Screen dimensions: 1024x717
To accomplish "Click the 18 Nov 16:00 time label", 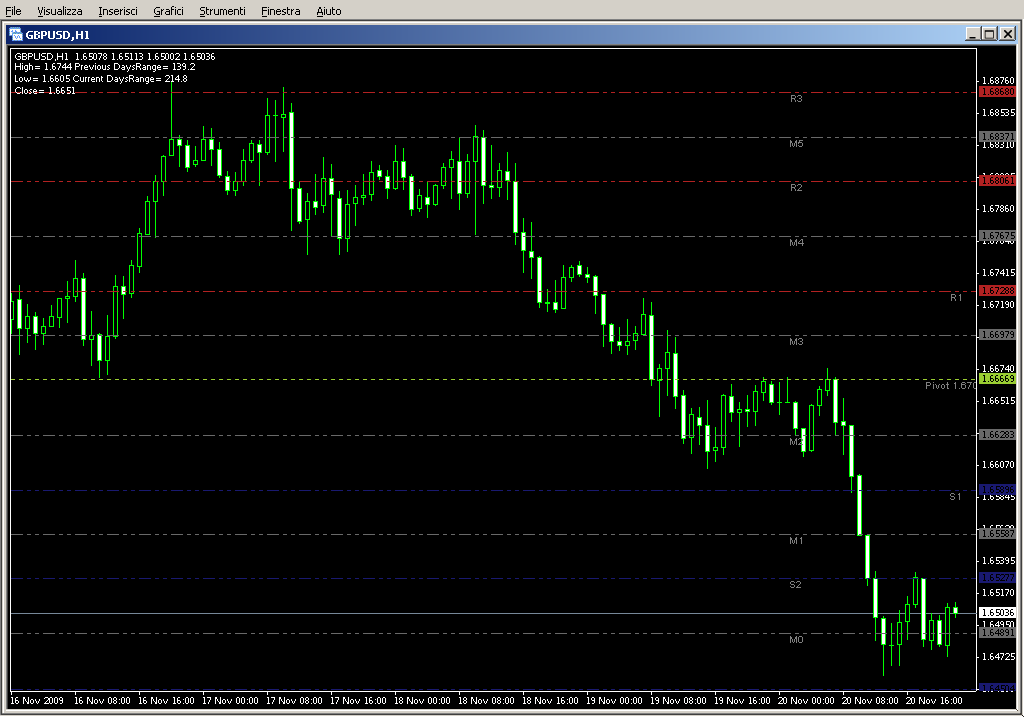I will point(550,701).
